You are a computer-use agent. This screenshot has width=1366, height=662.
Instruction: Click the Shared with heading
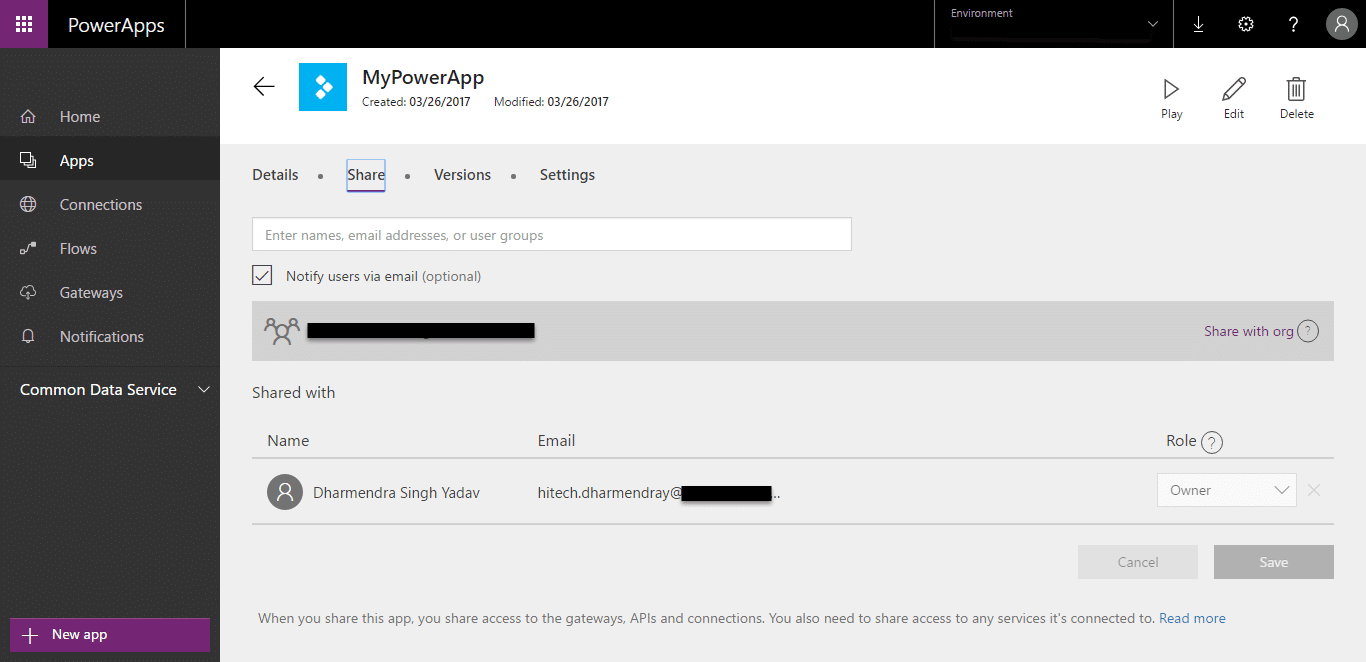293,393
